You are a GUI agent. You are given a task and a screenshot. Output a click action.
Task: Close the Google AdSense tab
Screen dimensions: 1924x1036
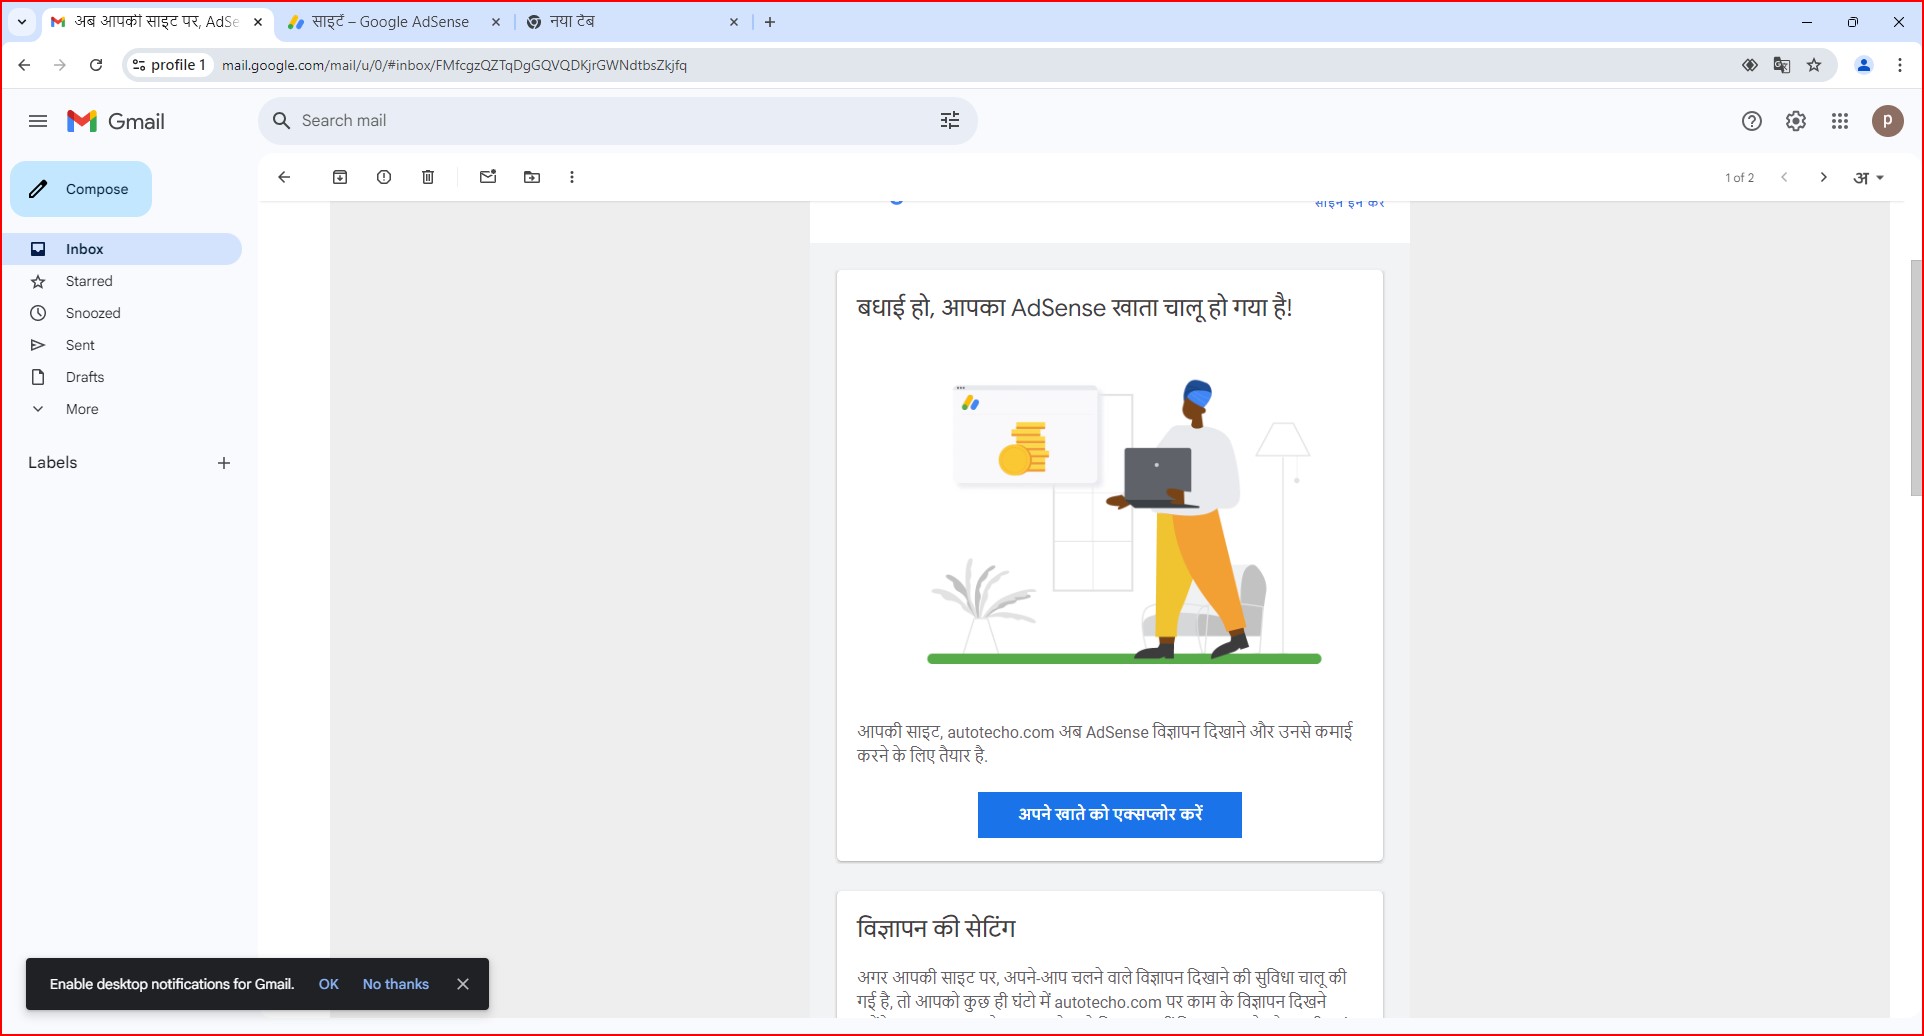click(x=496, y=22)
